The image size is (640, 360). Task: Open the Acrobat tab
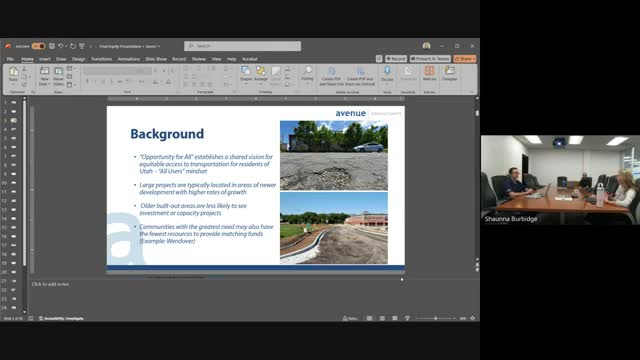[x=250, y=59]
